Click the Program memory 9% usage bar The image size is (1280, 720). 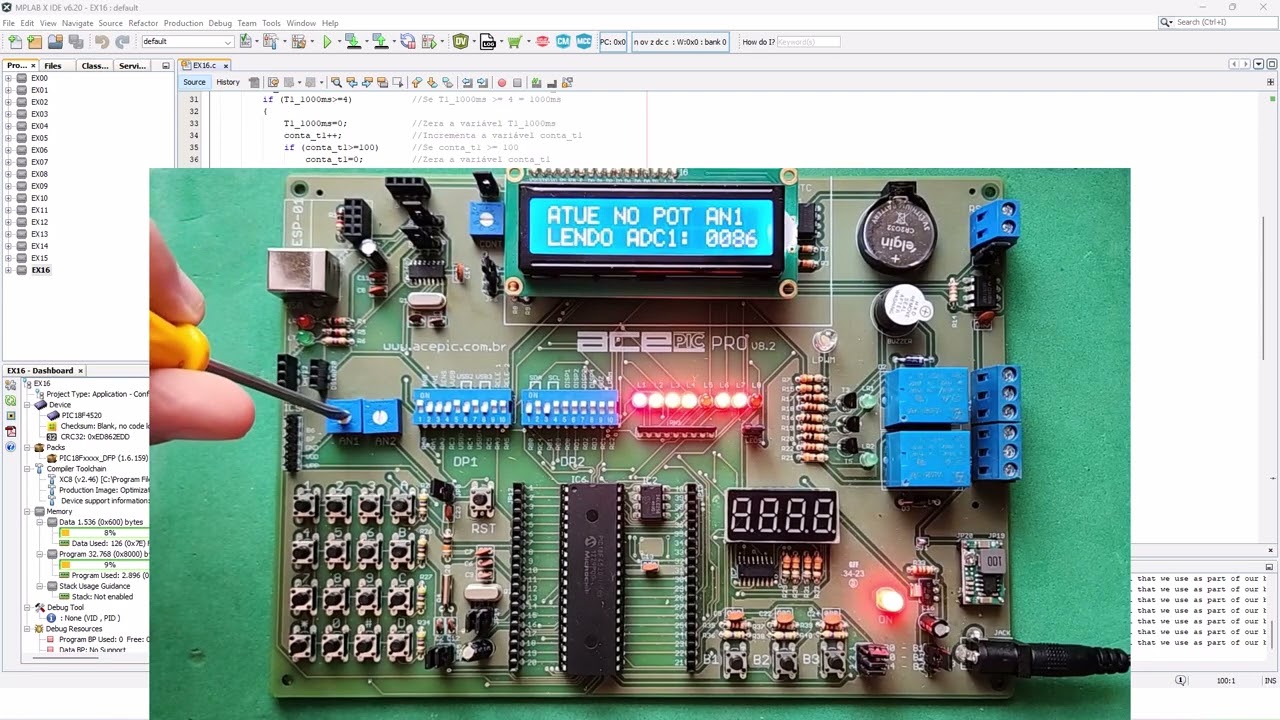click(x=104, y=565)
